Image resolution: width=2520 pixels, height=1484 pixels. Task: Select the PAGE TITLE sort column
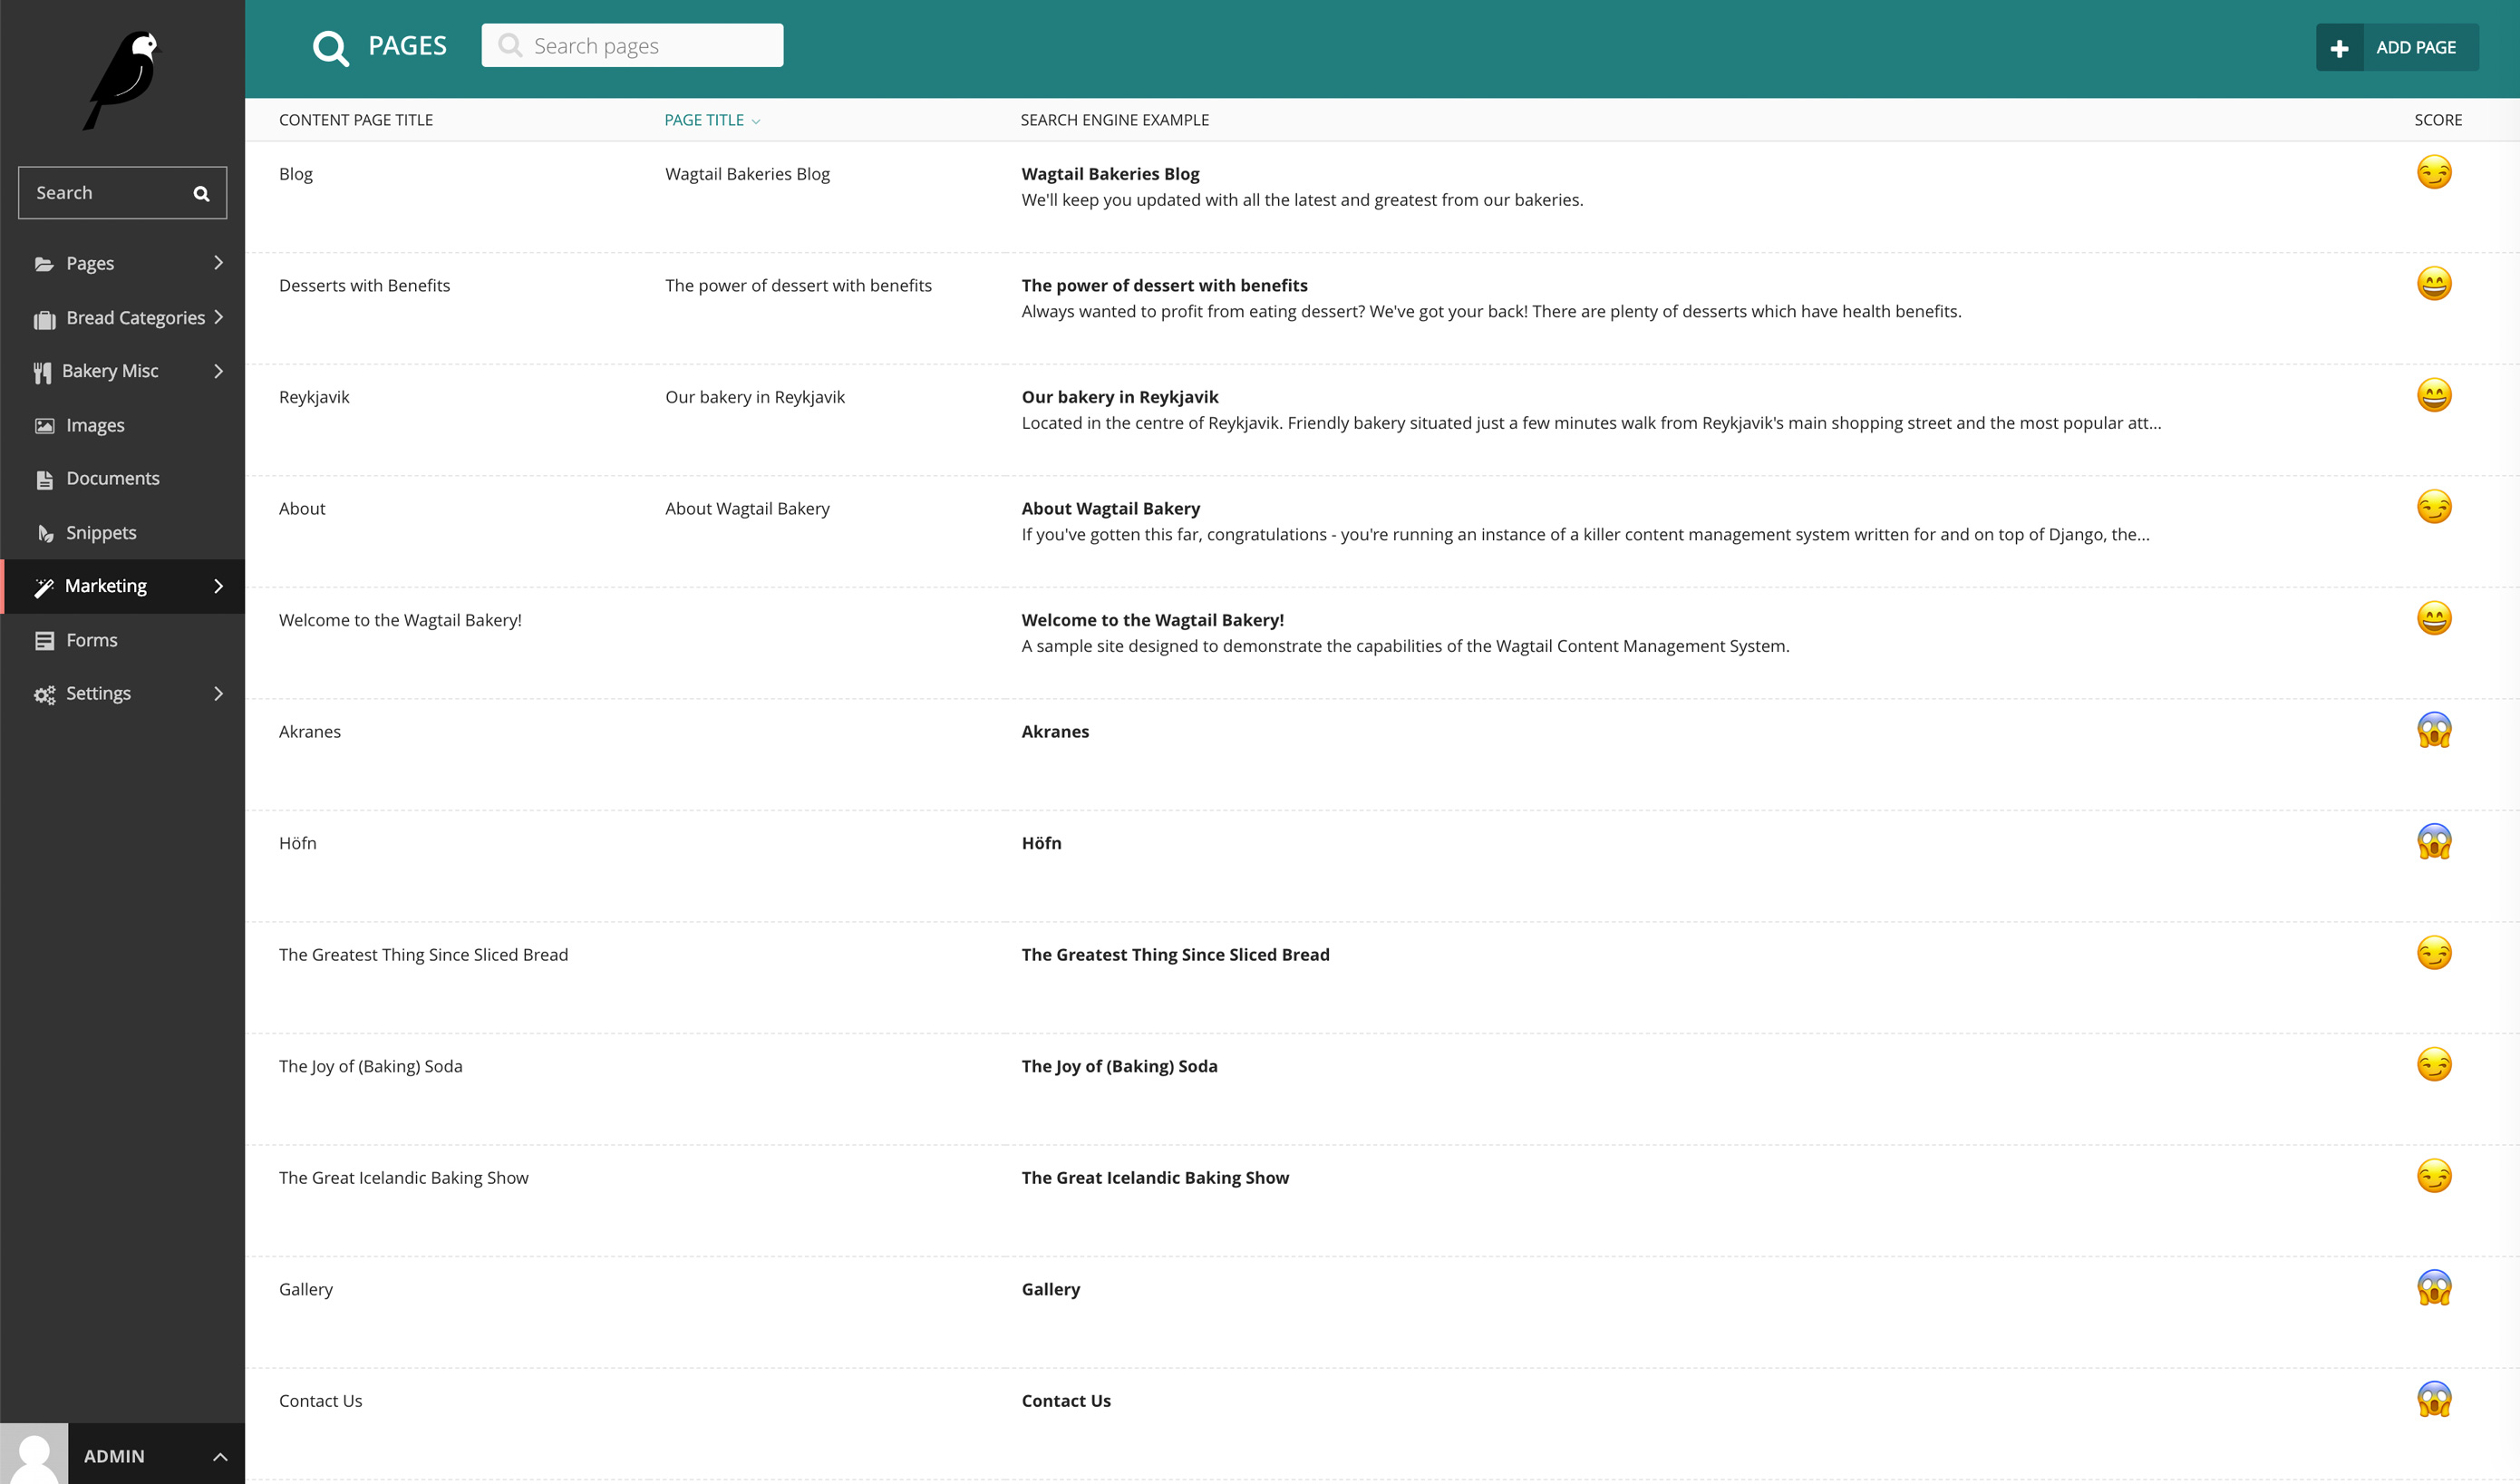pos(712,119)
